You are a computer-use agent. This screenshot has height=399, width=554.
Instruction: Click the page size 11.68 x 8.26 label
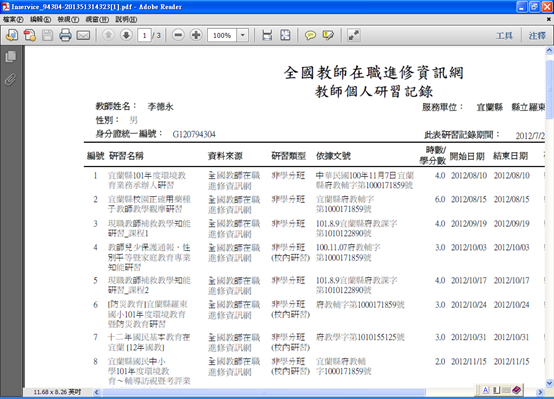[x=57, y=392]
